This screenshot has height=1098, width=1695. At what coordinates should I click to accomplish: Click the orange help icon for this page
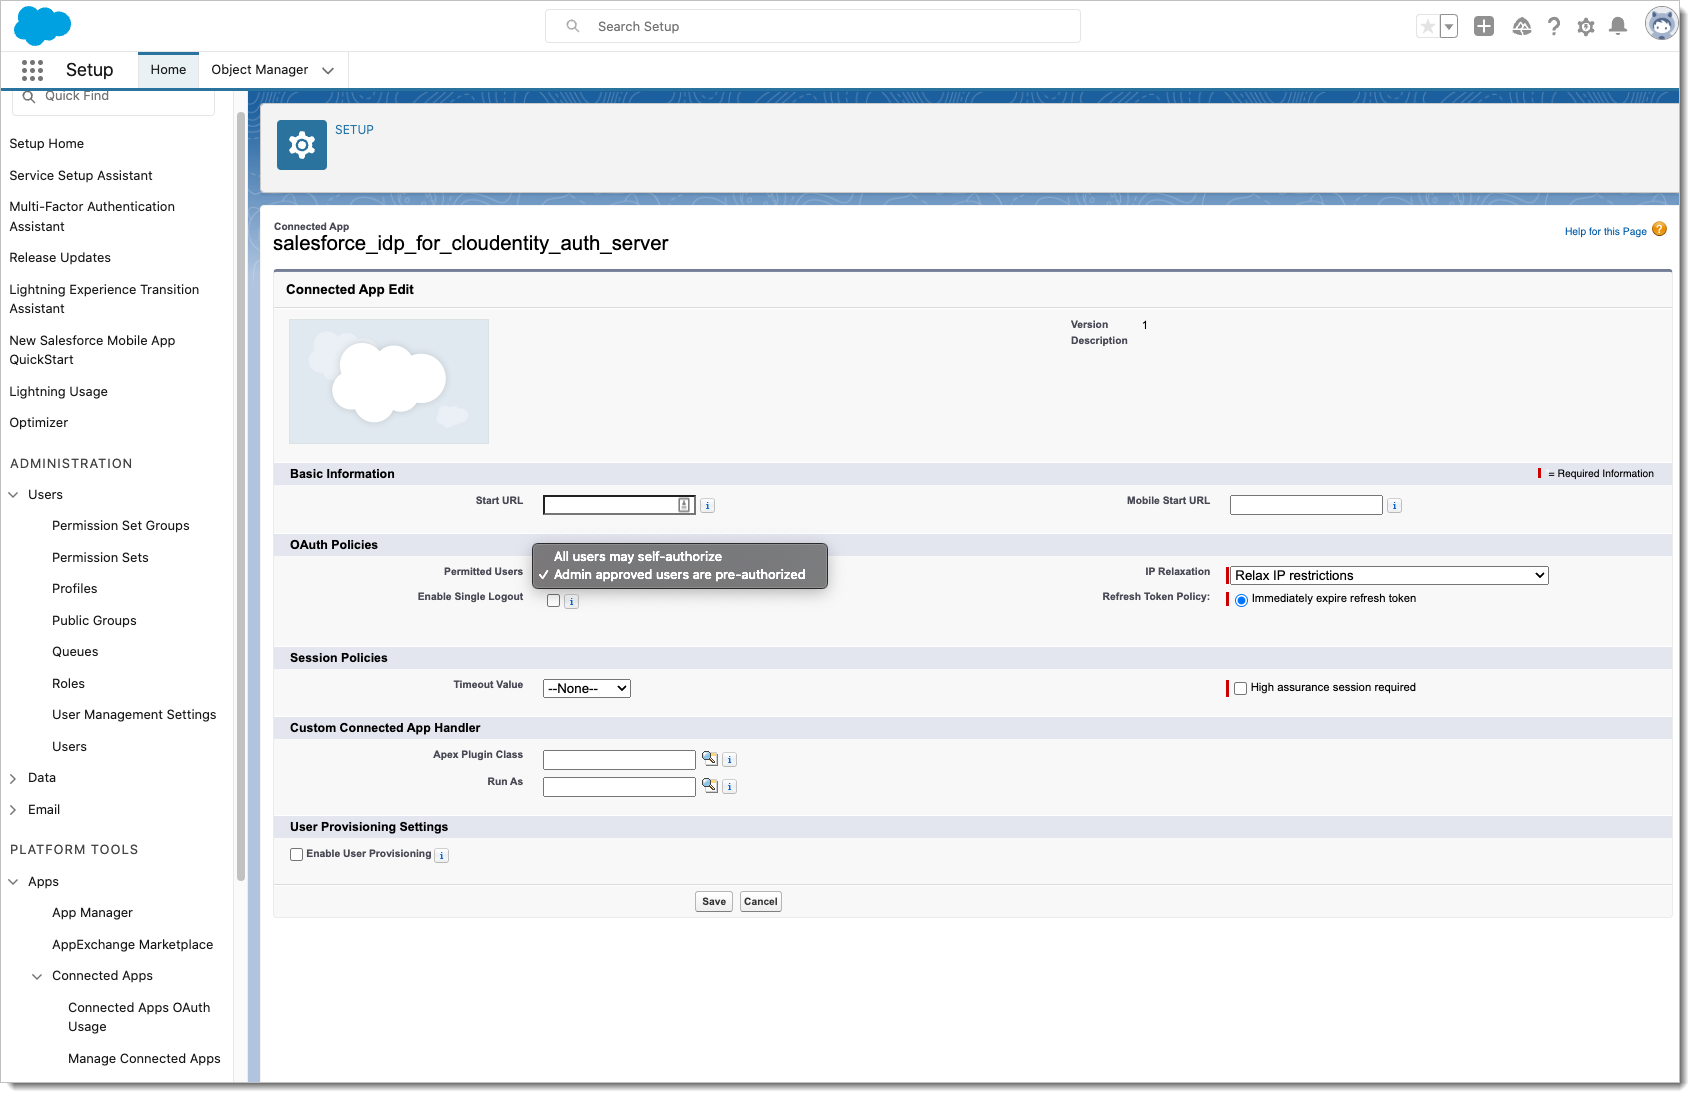[x=1660, y=229]
